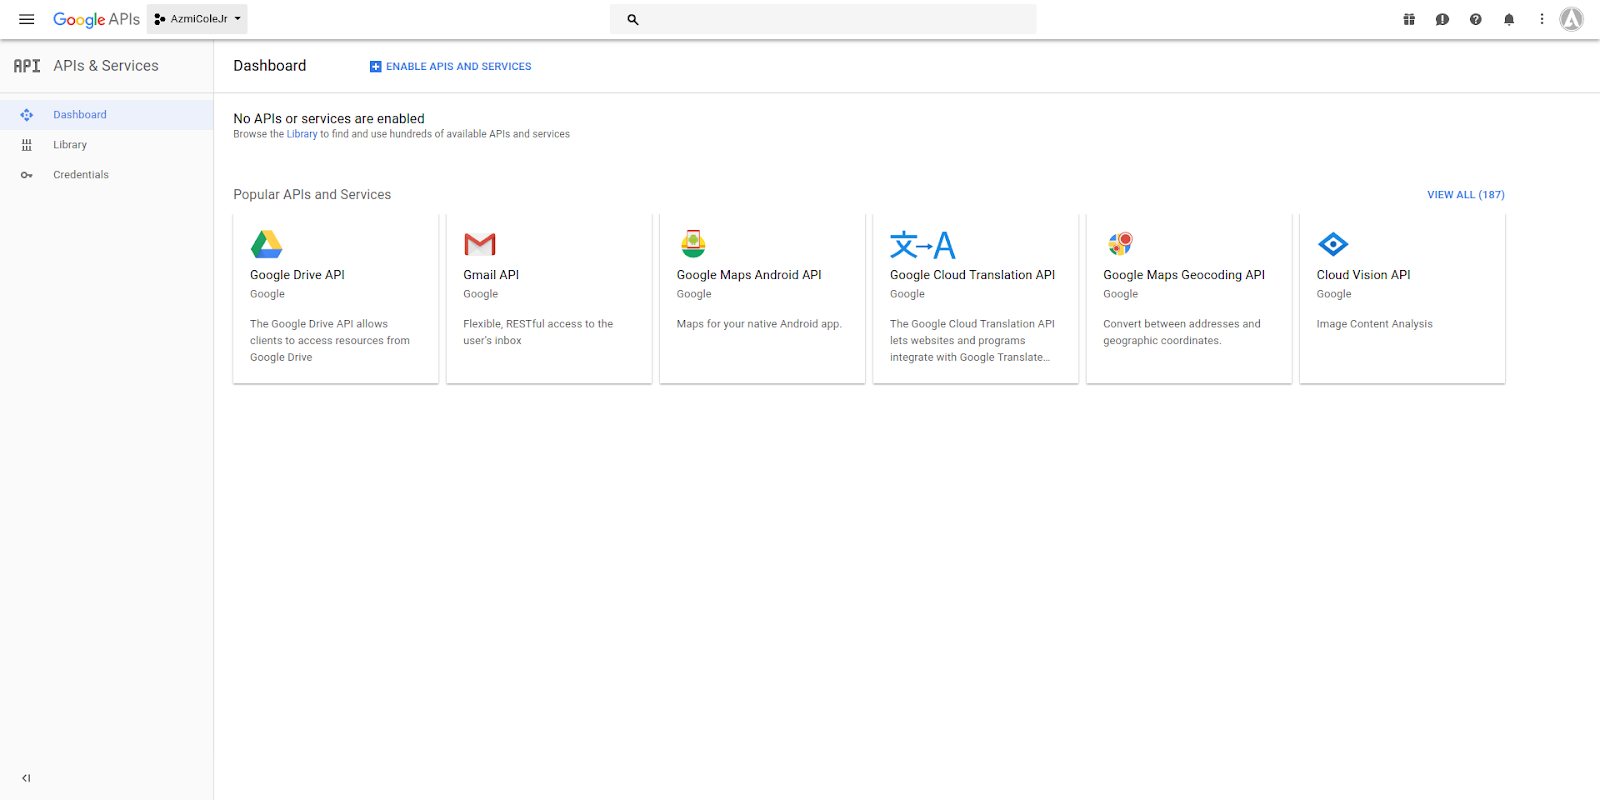Open the Cloud Vision API title
Viewport: 1600px width, 800px height.
[1364, 275]
